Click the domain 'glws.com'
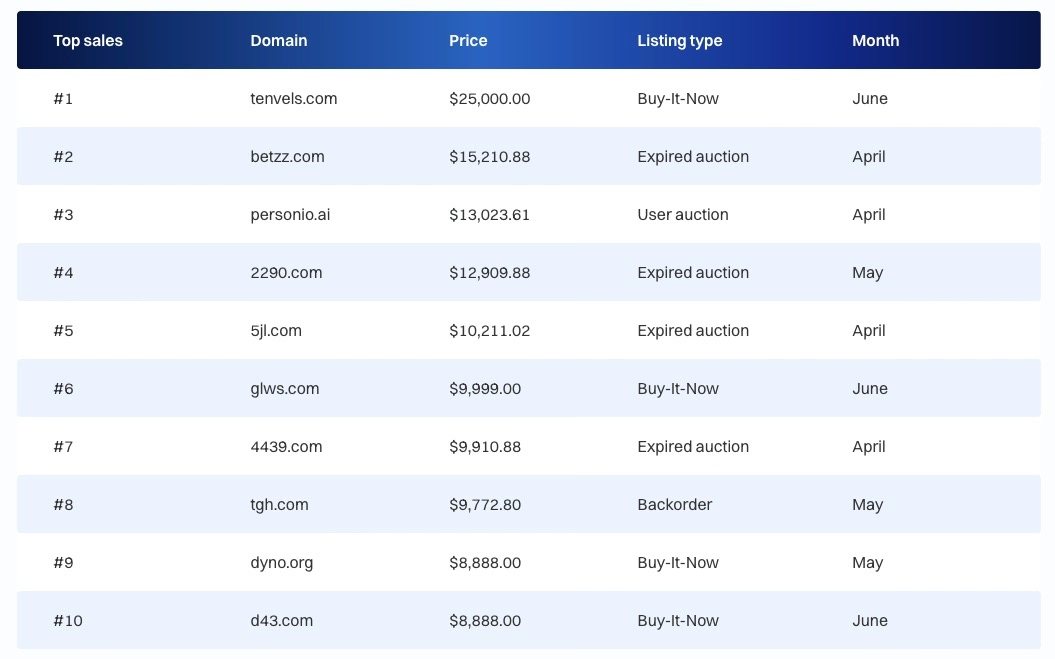1055x659 pixels. (x=285, y=389)
